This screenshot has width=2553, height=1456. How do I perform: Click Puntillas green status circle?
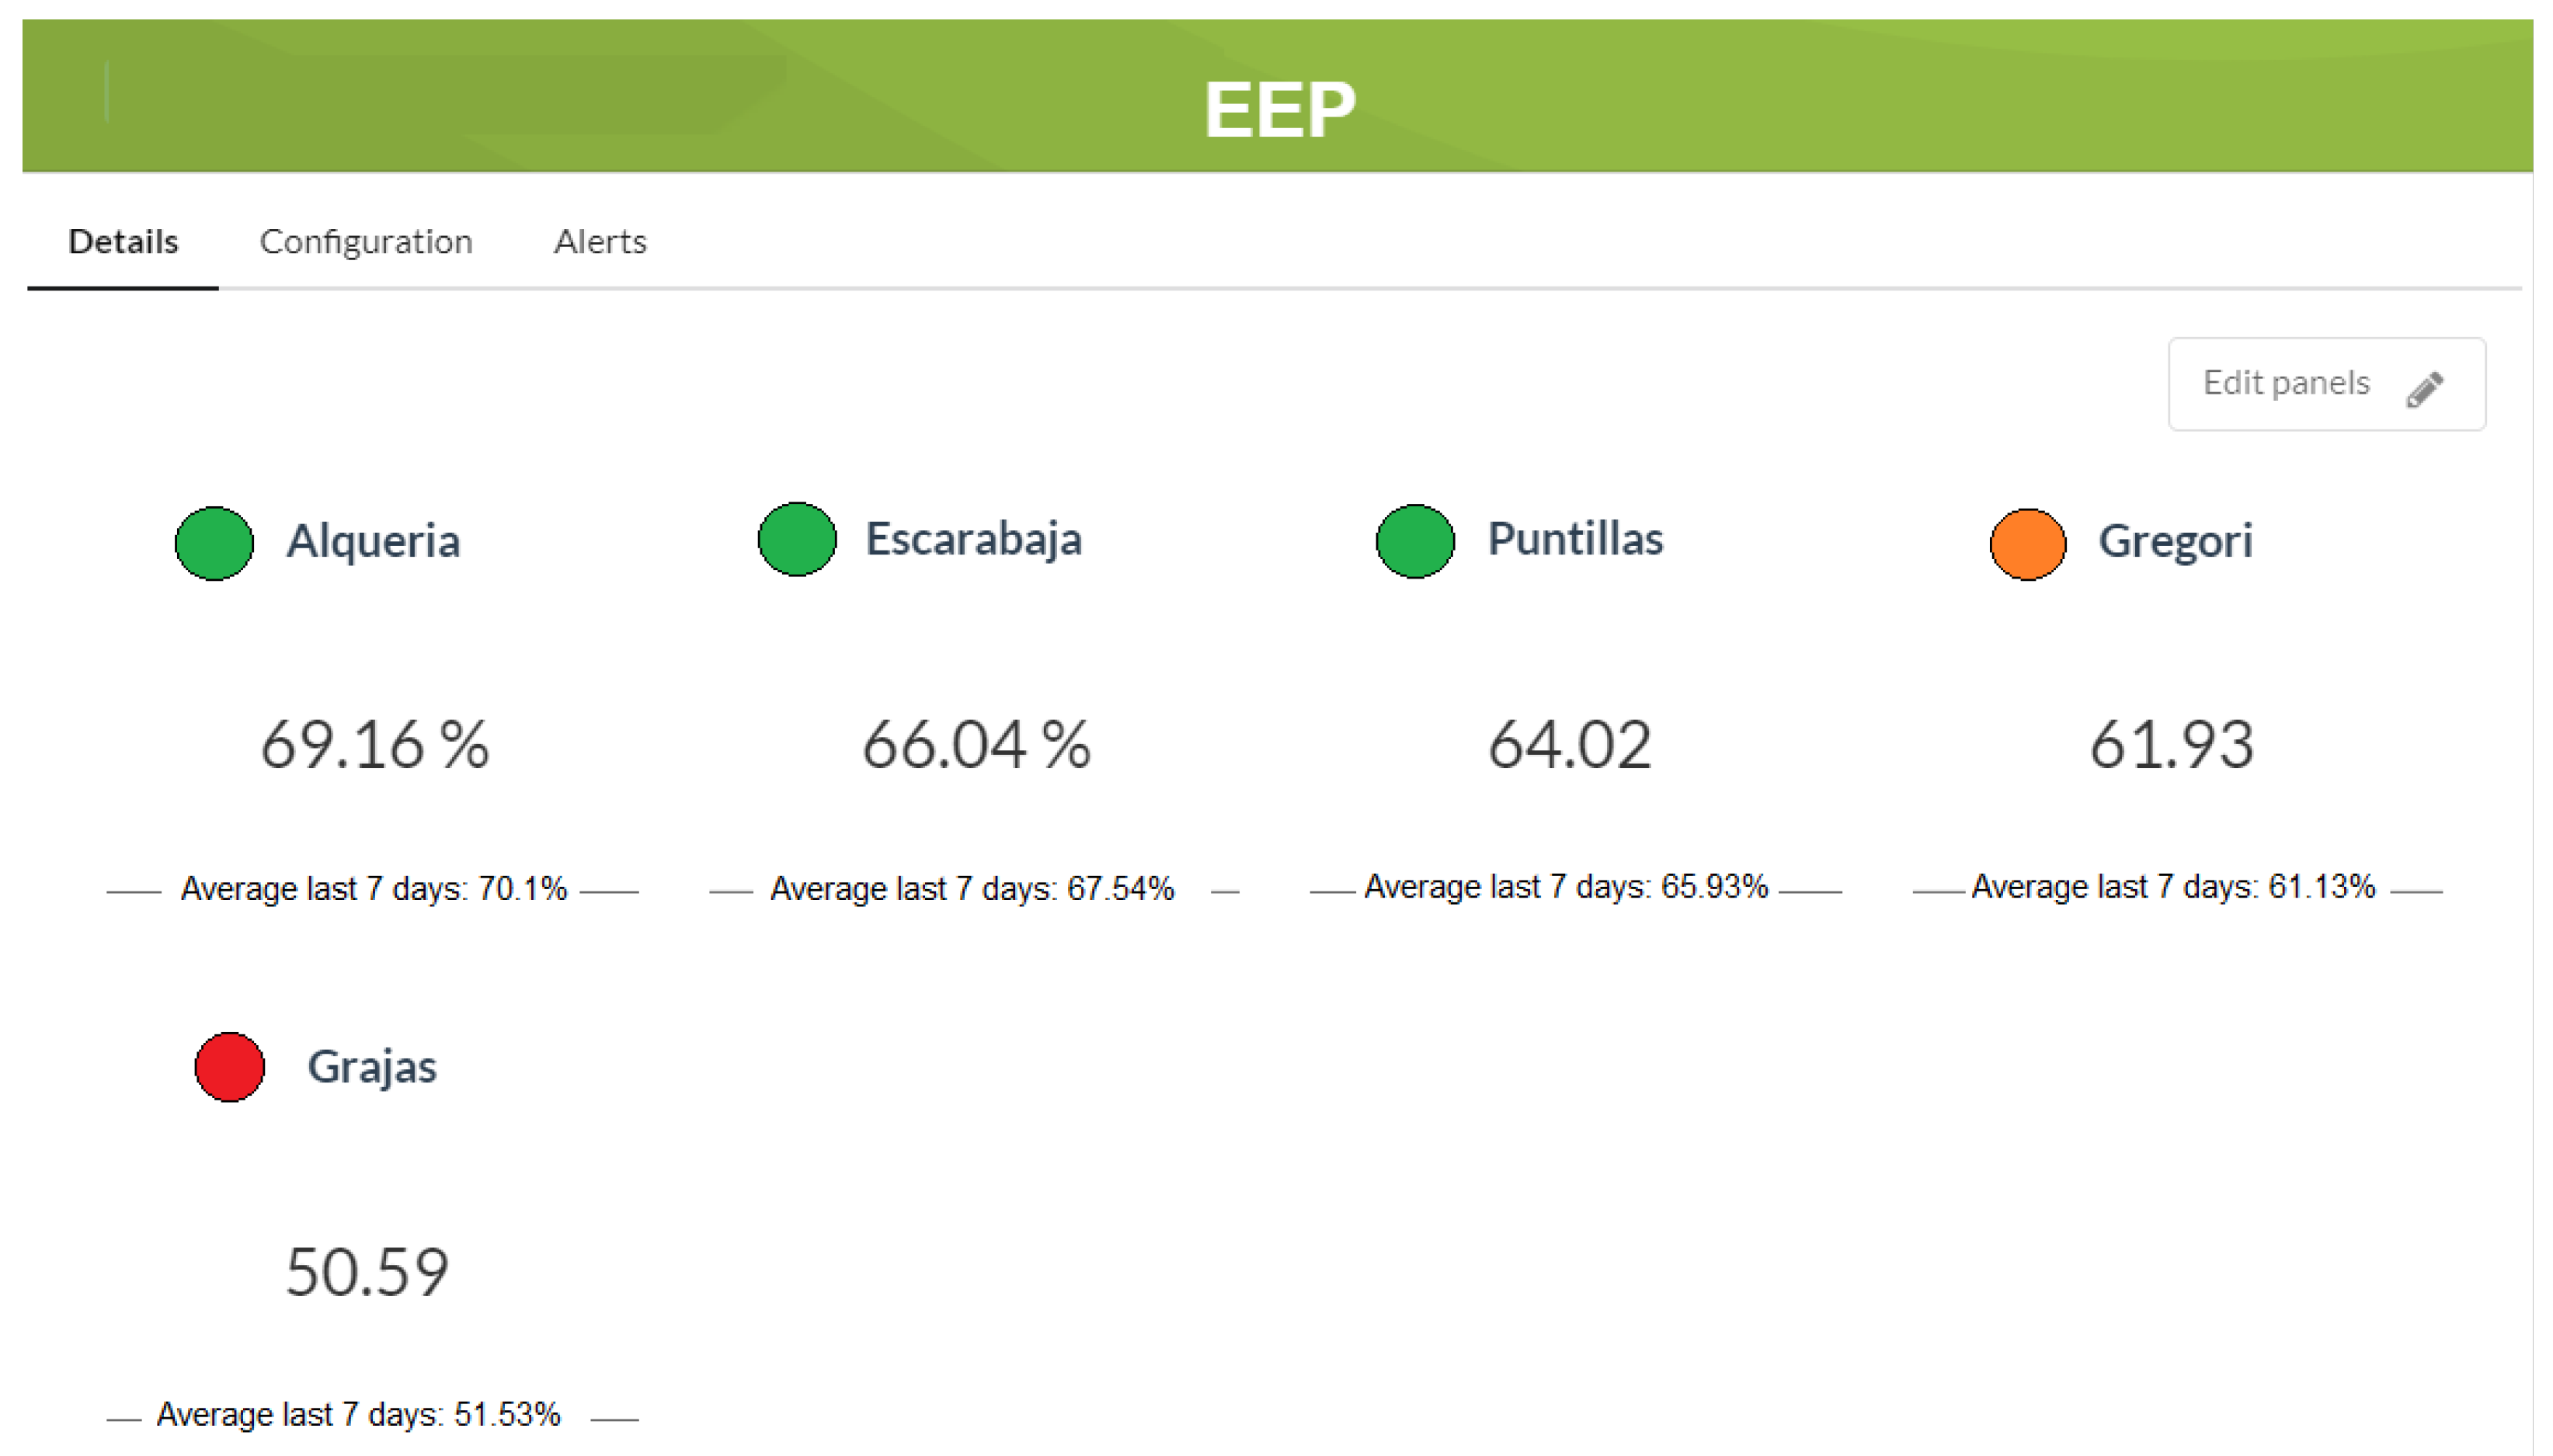(1414, 541)
